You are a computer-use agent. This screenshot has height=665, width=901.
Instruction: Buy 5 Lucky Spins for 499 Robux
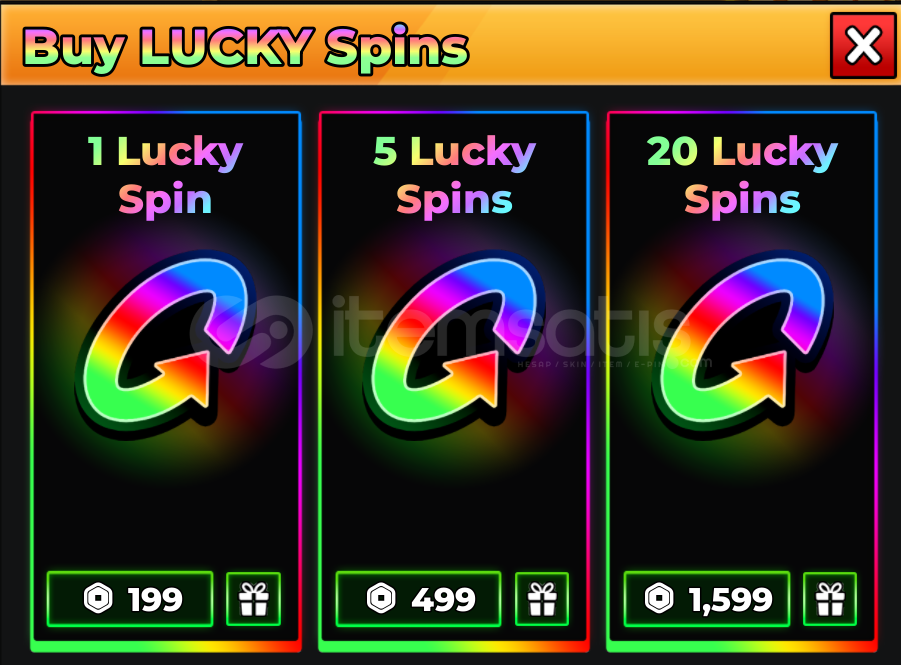tap(418, 599)
